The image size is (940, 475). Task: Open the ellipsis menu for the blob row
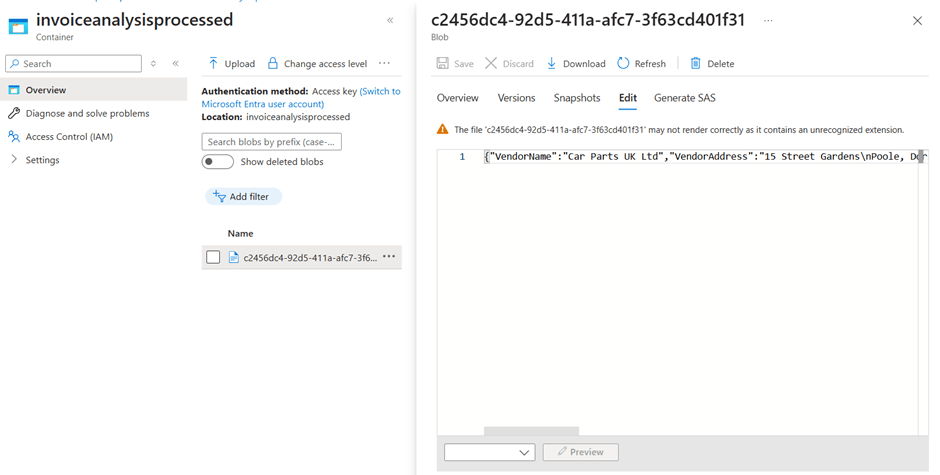389,257
